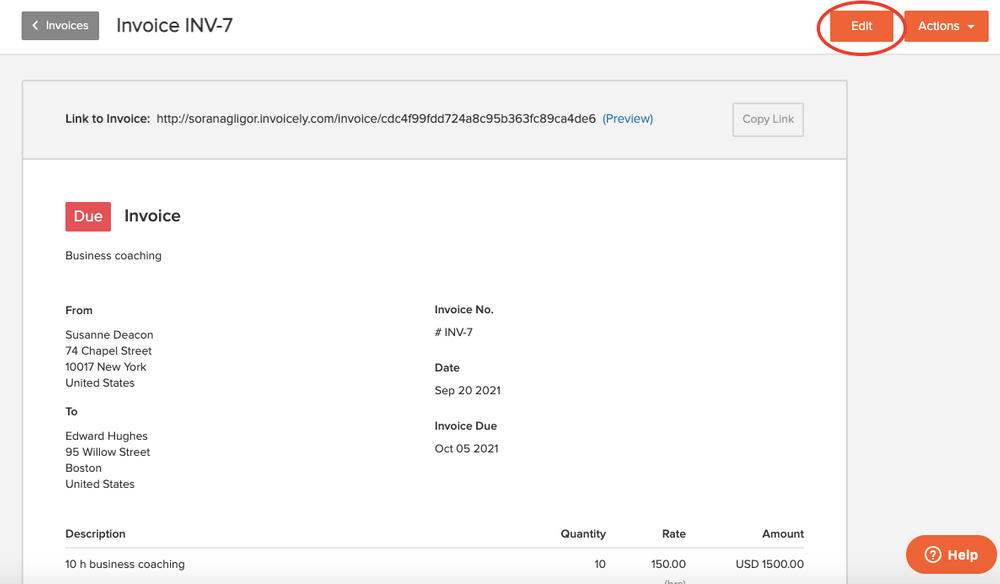Open the invoice Preview link

click(x=627, y=118)
